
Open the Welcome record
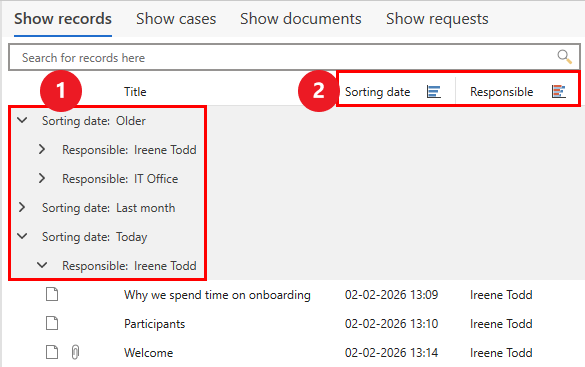coord(148,352)
